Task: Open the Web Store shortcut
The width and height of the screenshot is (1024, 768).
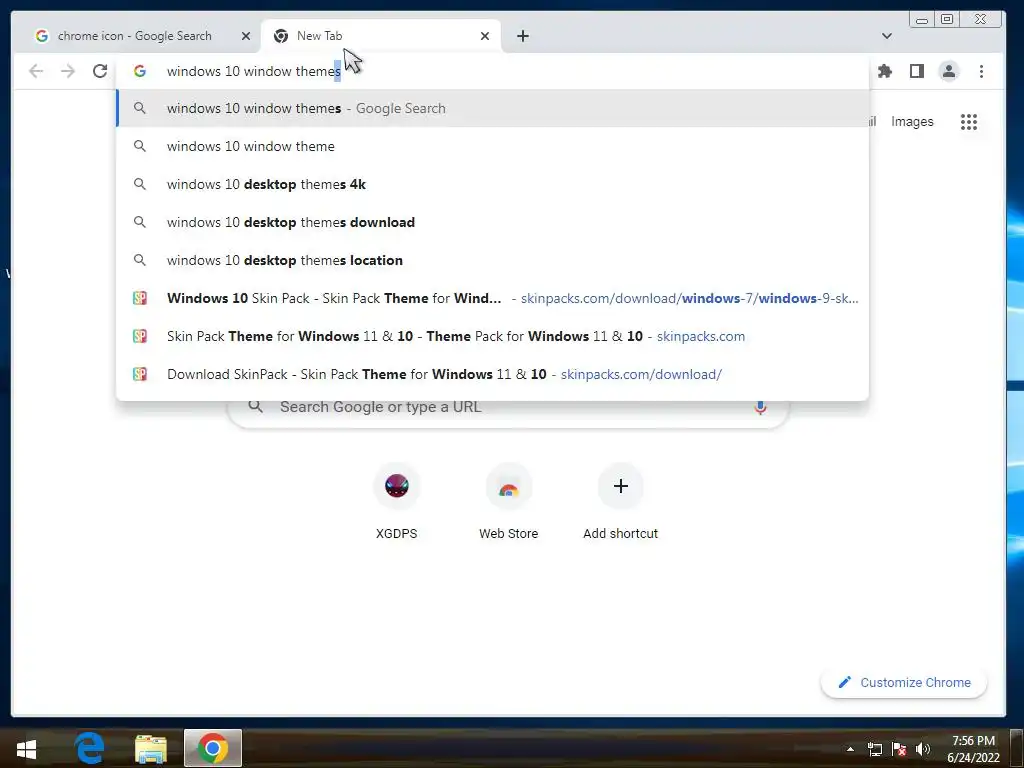Action: (x=509, y=501)
